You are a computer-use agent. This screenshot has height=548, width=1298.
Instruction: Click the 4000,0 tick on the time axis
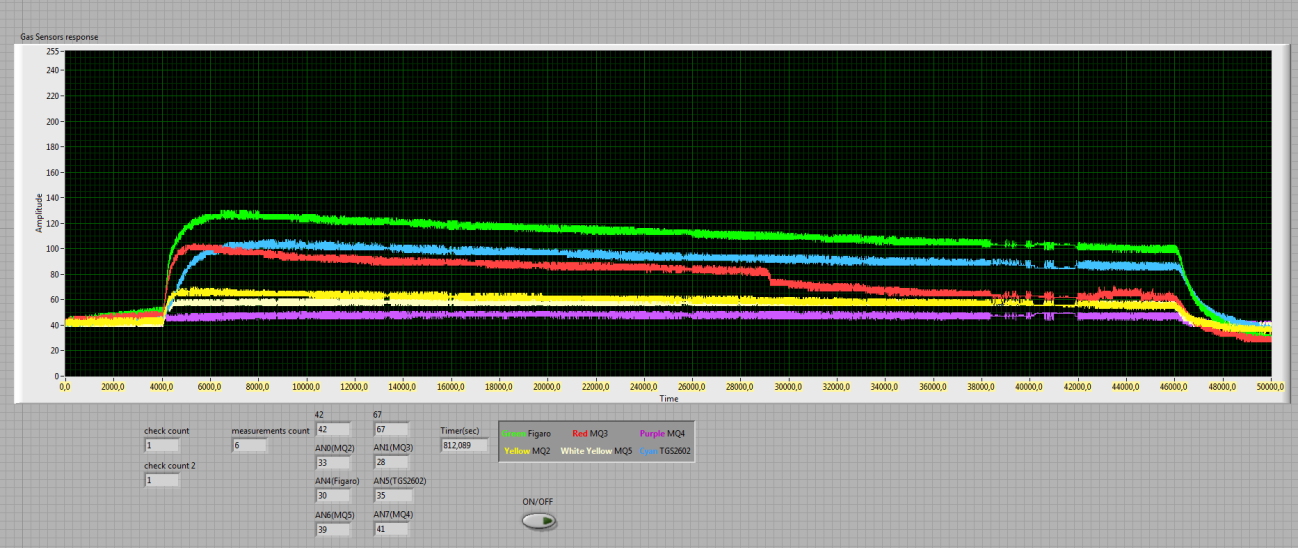coord(162,386)
